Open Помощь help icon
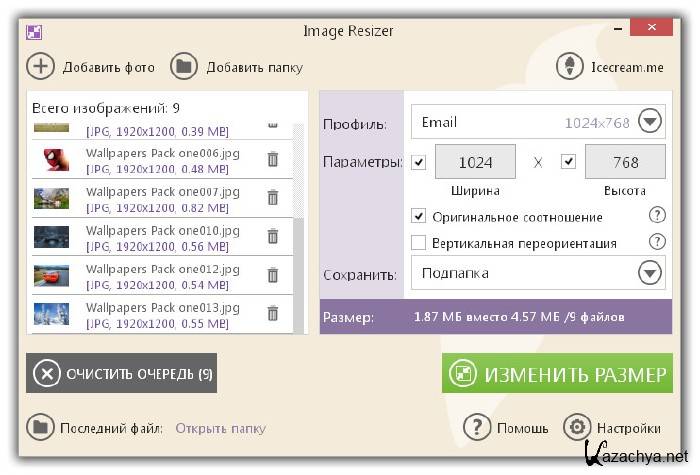 point(479,428)
